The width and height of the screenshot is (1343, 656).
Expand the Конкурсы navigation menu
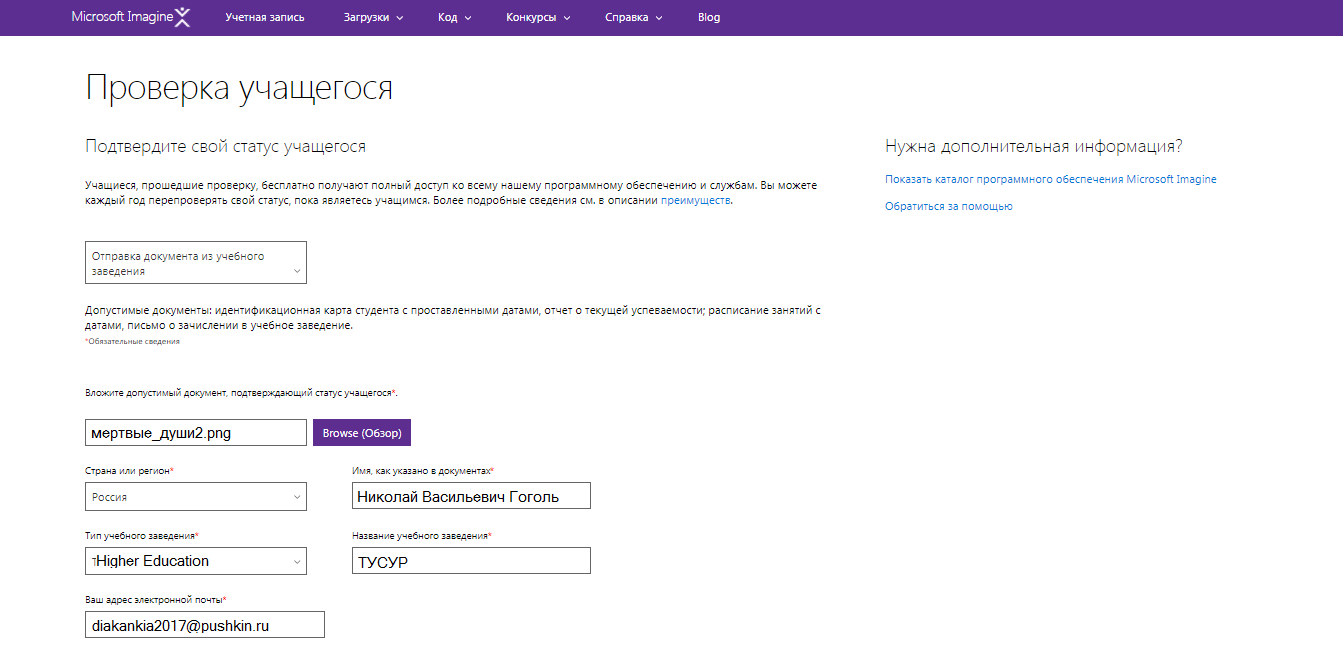(x=538, y=18)
